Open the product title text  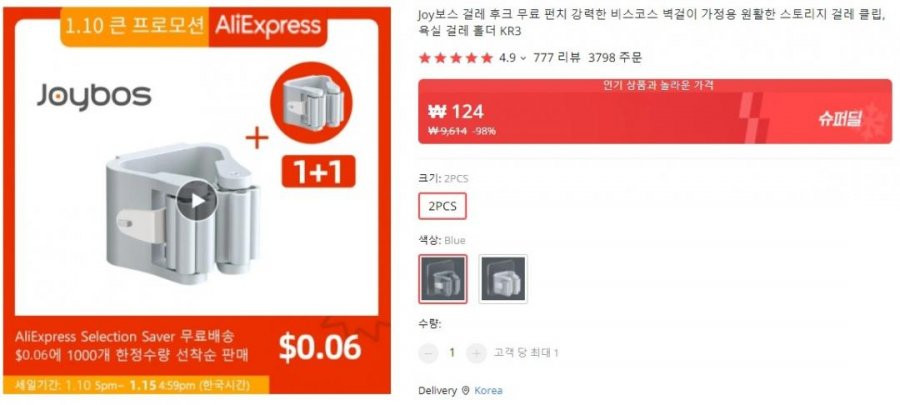[651, 23]
